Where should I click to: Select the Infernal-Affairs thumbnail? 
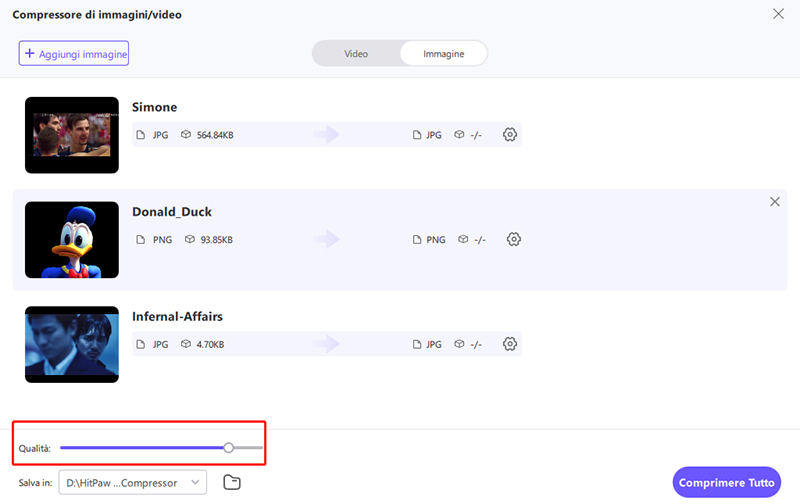click(72, 344)
